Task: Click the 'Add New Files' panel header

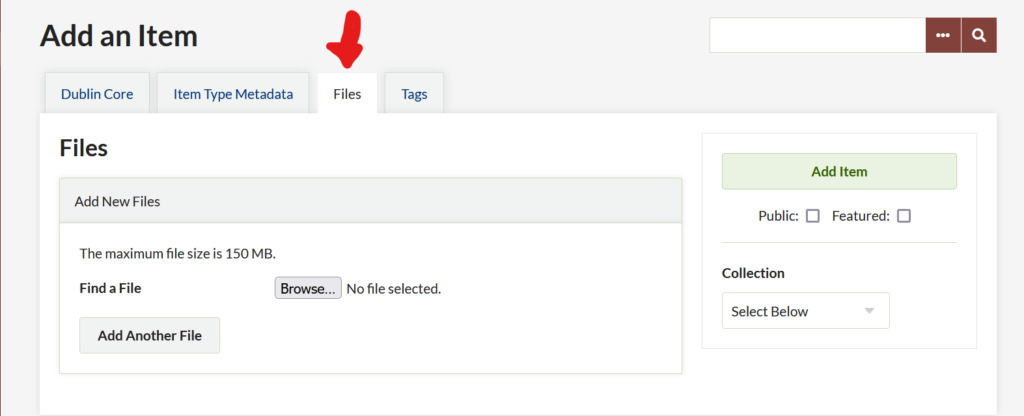Action: (x=370, y=201)
